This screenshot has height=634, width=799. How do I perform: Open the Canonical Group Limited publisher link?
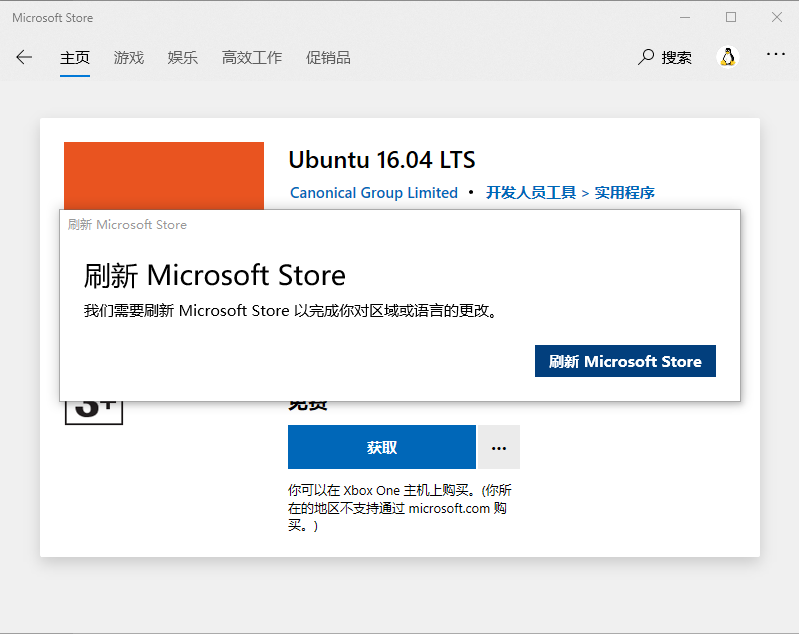click(374, 193)
